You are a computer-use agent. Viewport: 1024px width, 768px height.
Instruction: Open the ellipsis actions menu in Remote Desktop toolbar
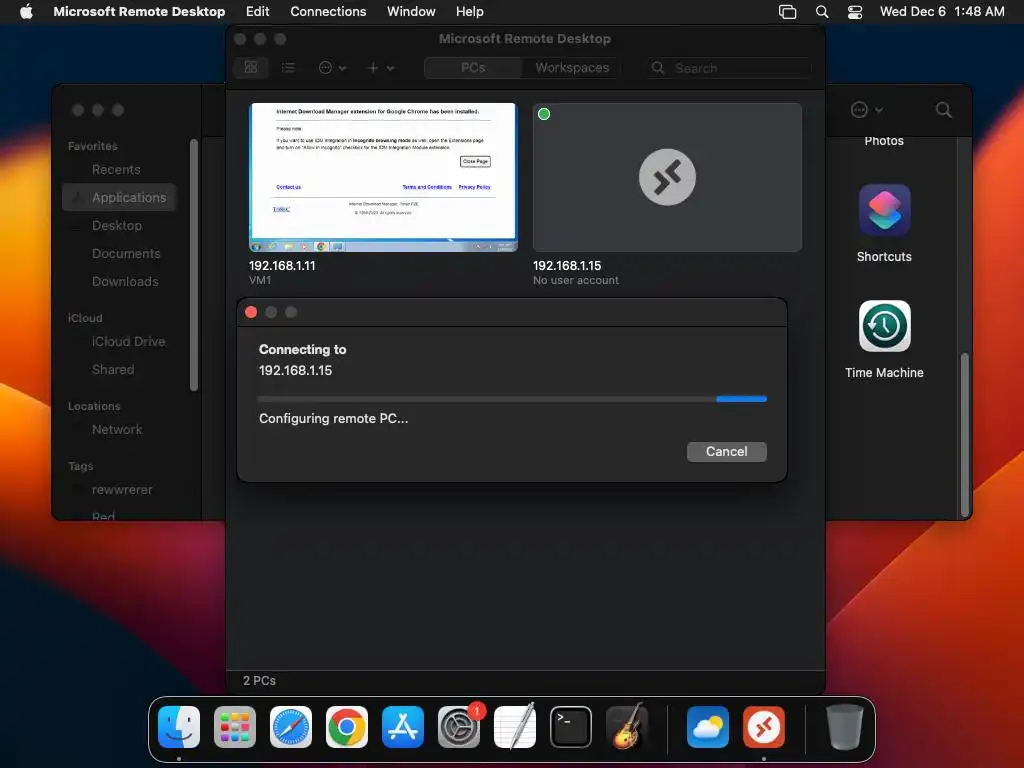[332, 67]
